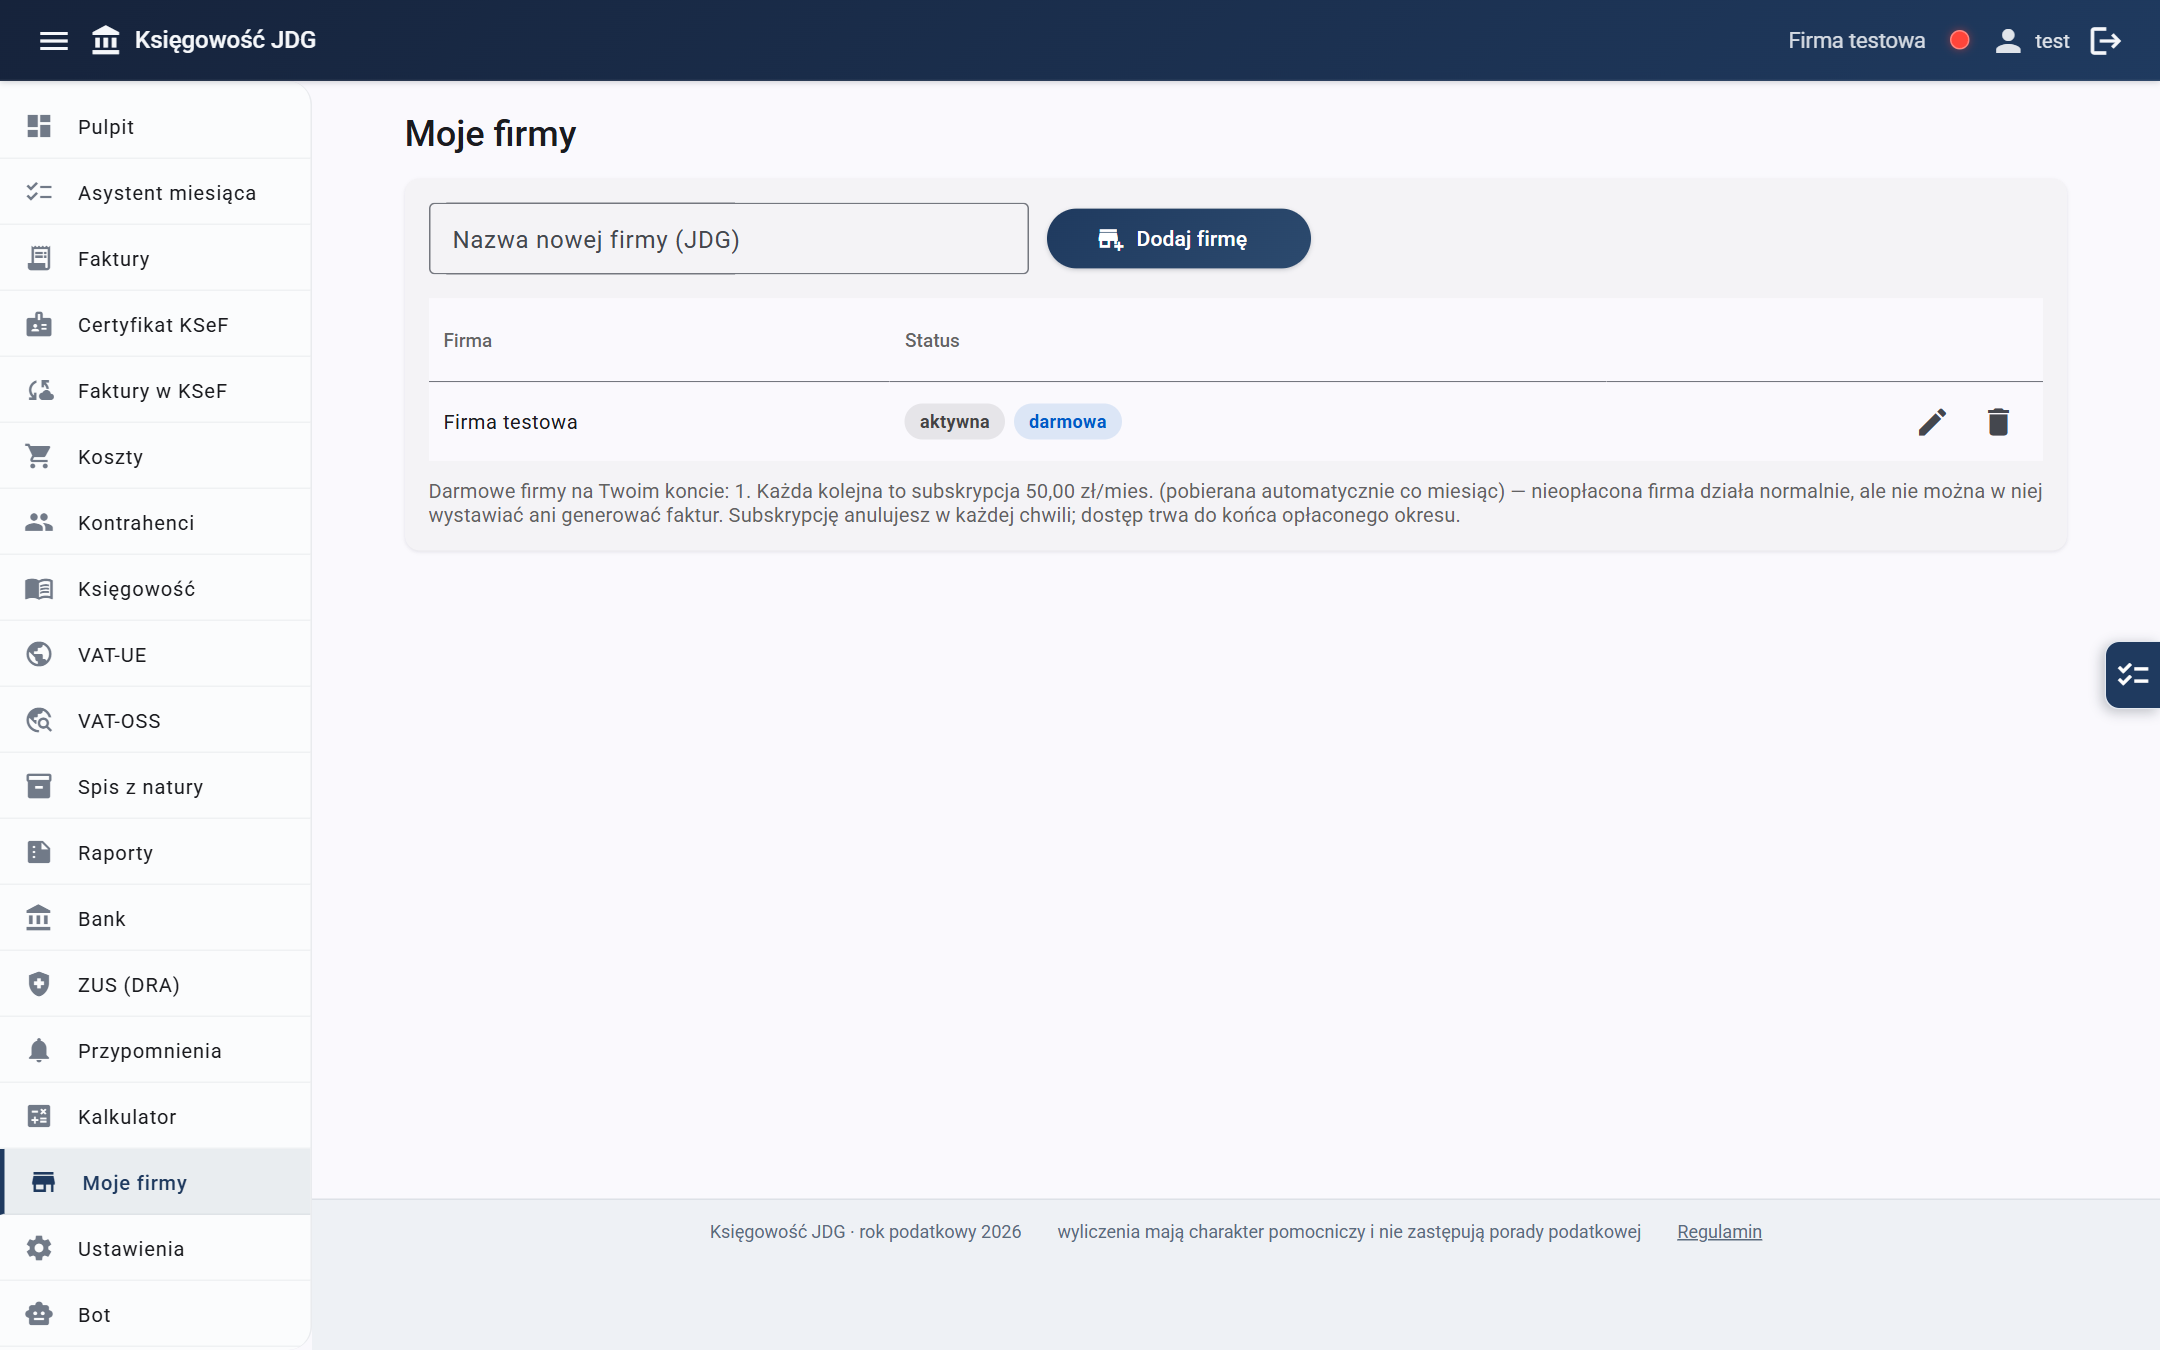Open the floating checklist side panel

(2133, 675)
